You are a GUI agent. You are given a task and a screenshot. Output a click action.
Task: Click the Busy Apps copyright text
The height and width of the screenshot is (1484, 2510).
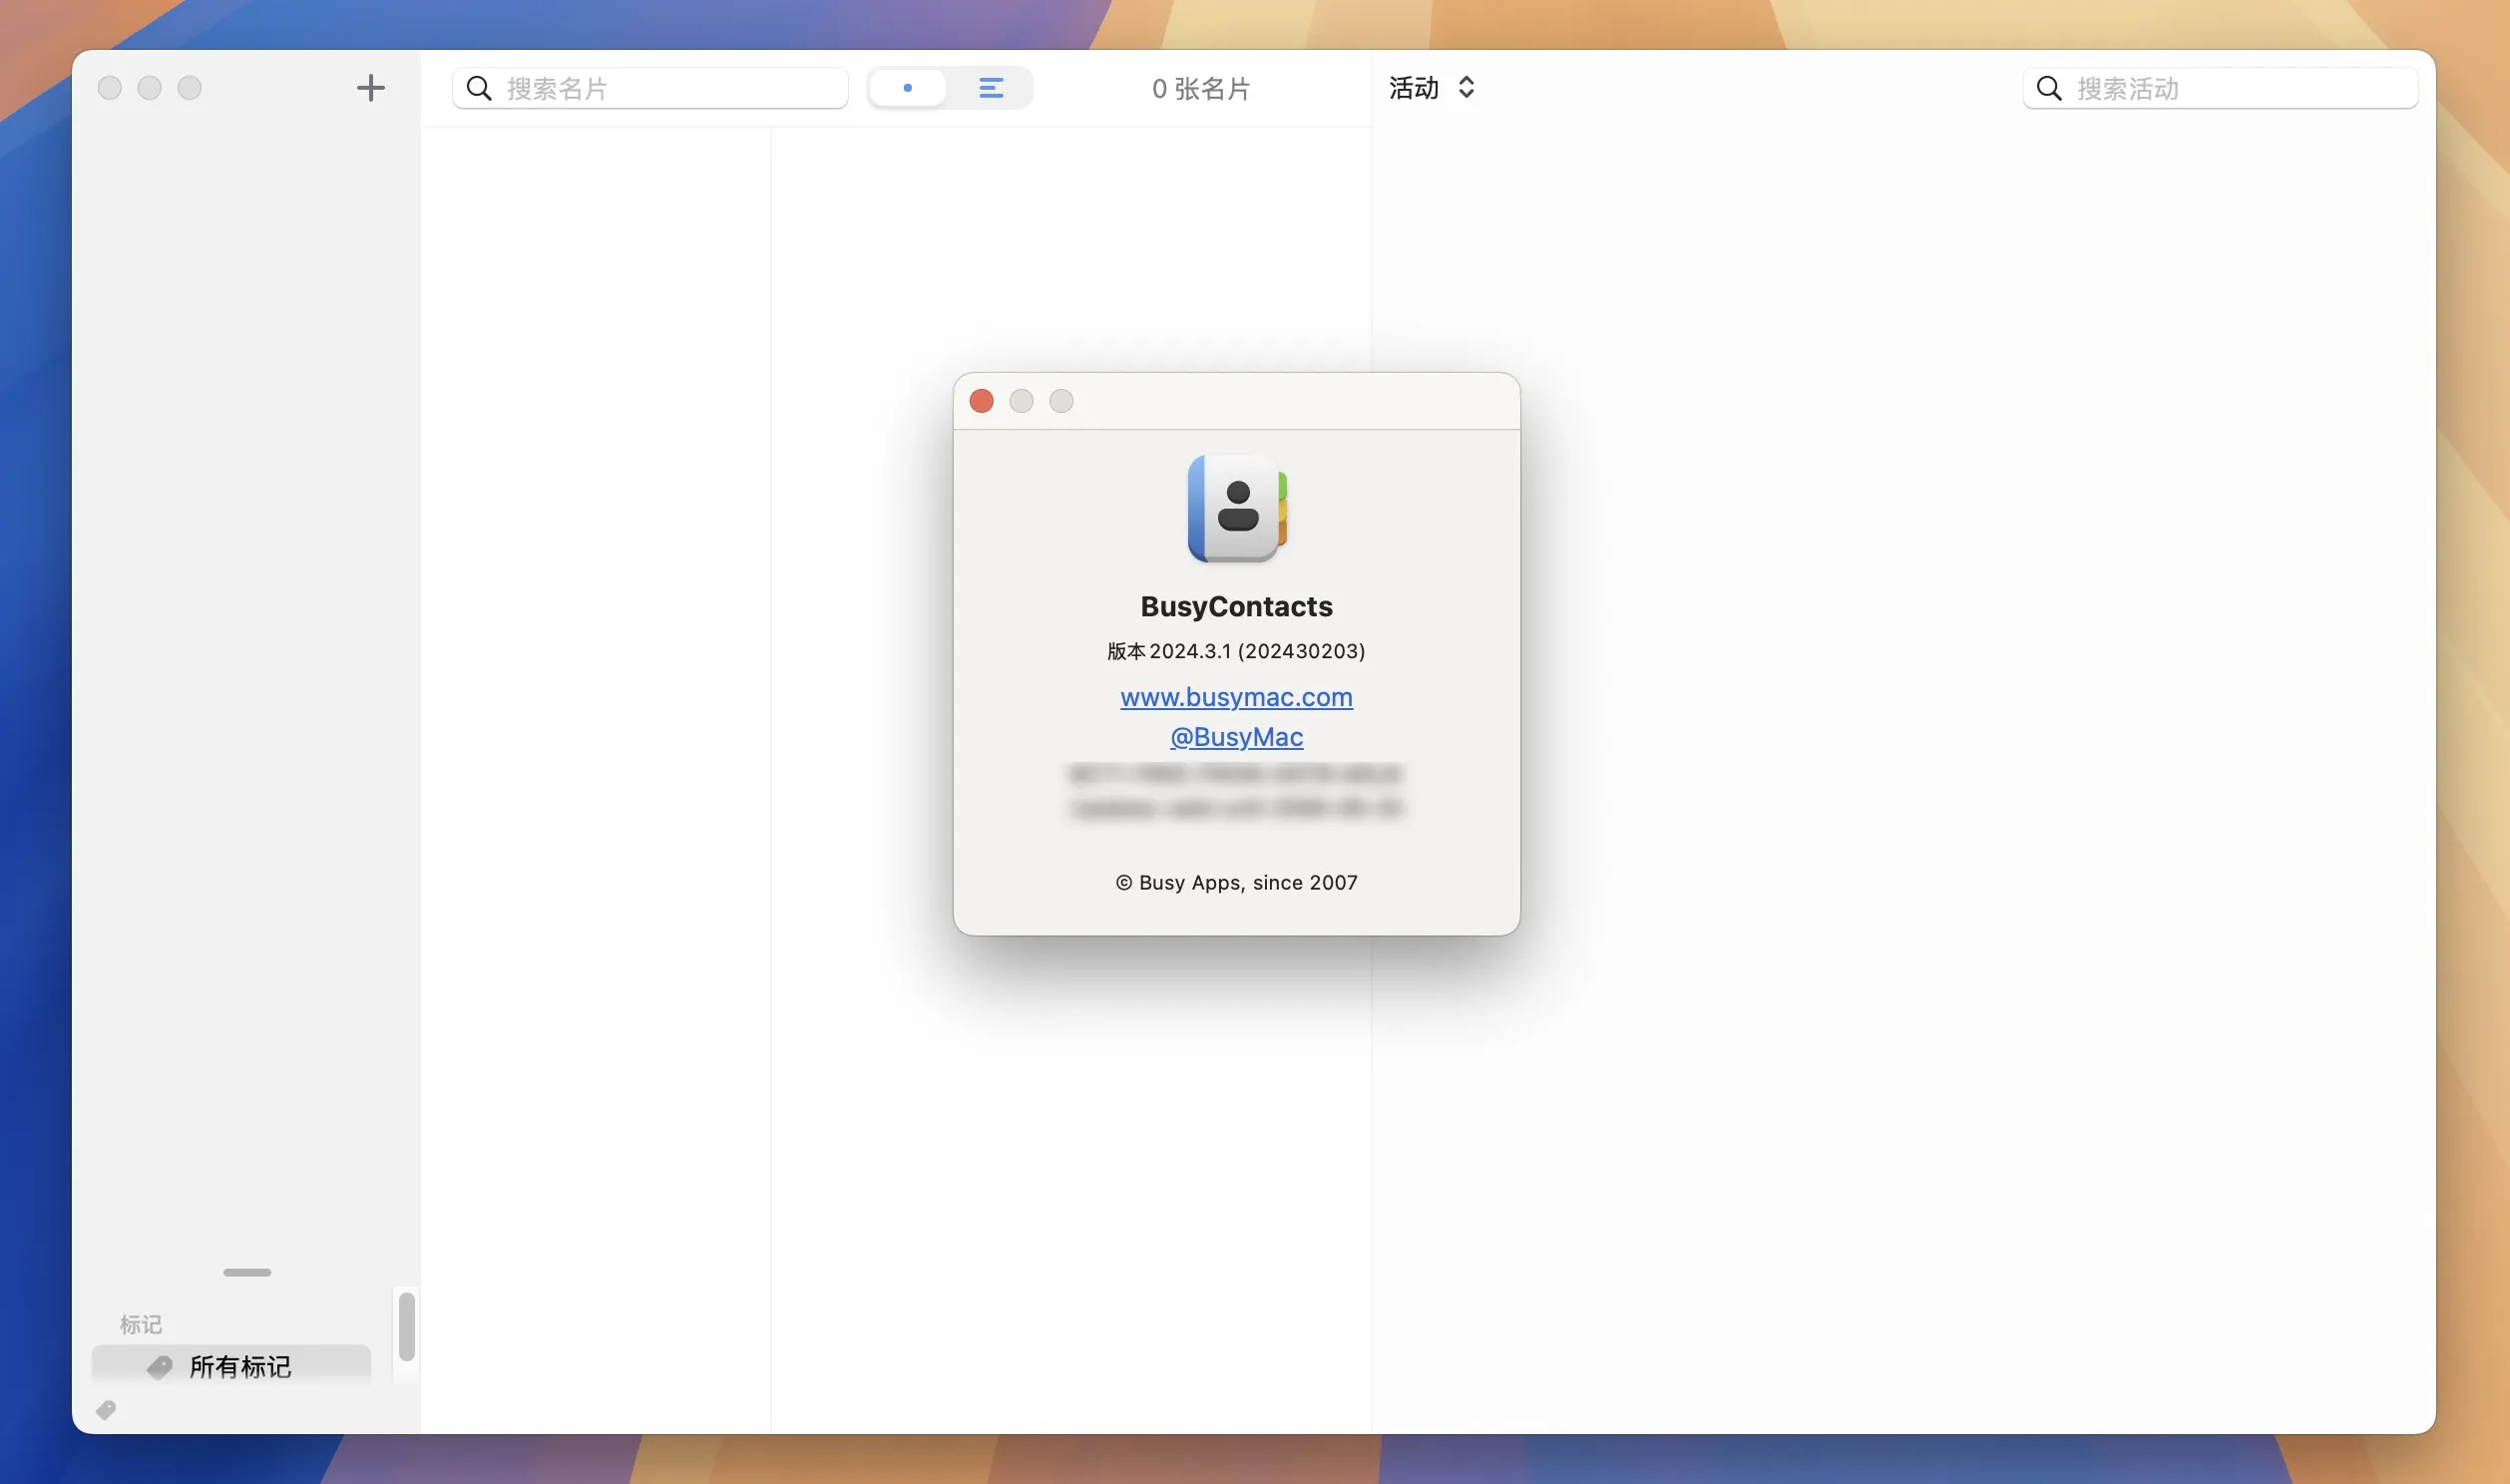1236,882
